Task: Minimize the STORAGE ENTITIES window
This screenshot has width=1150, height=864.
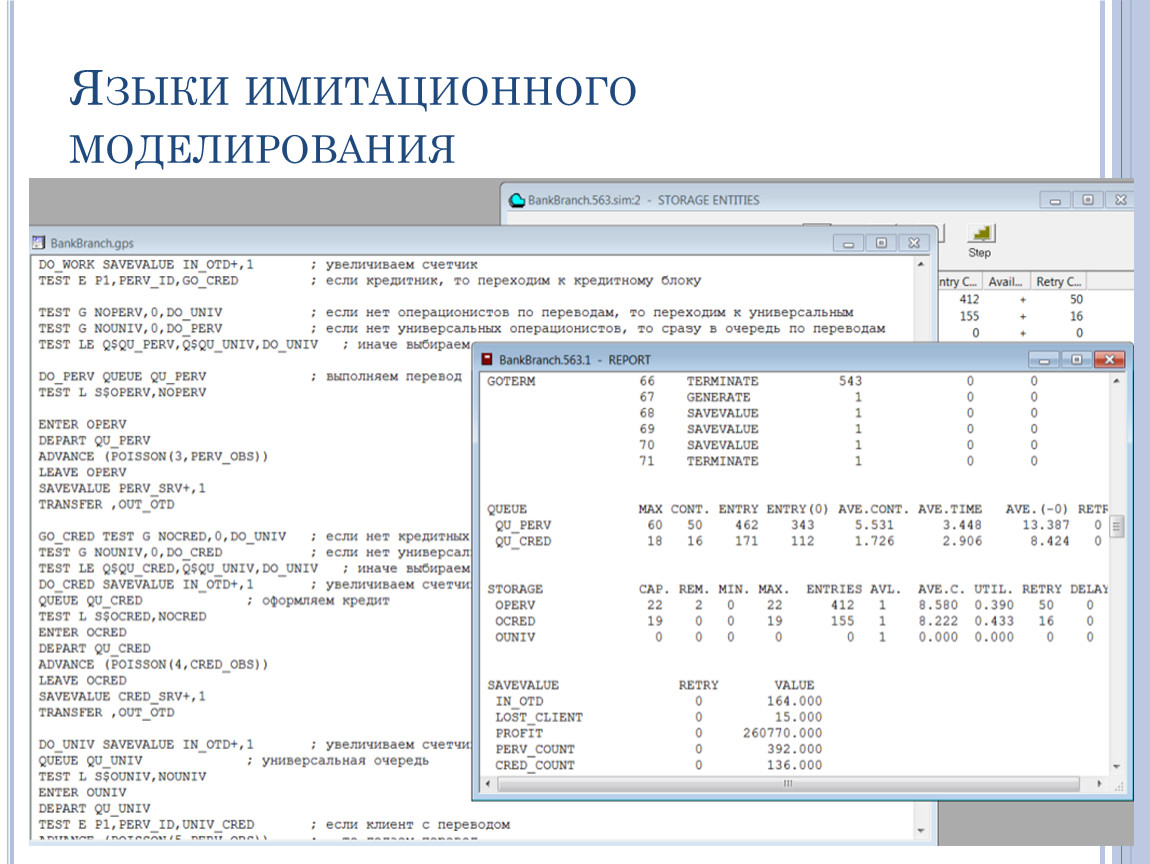Action: 1055,199
